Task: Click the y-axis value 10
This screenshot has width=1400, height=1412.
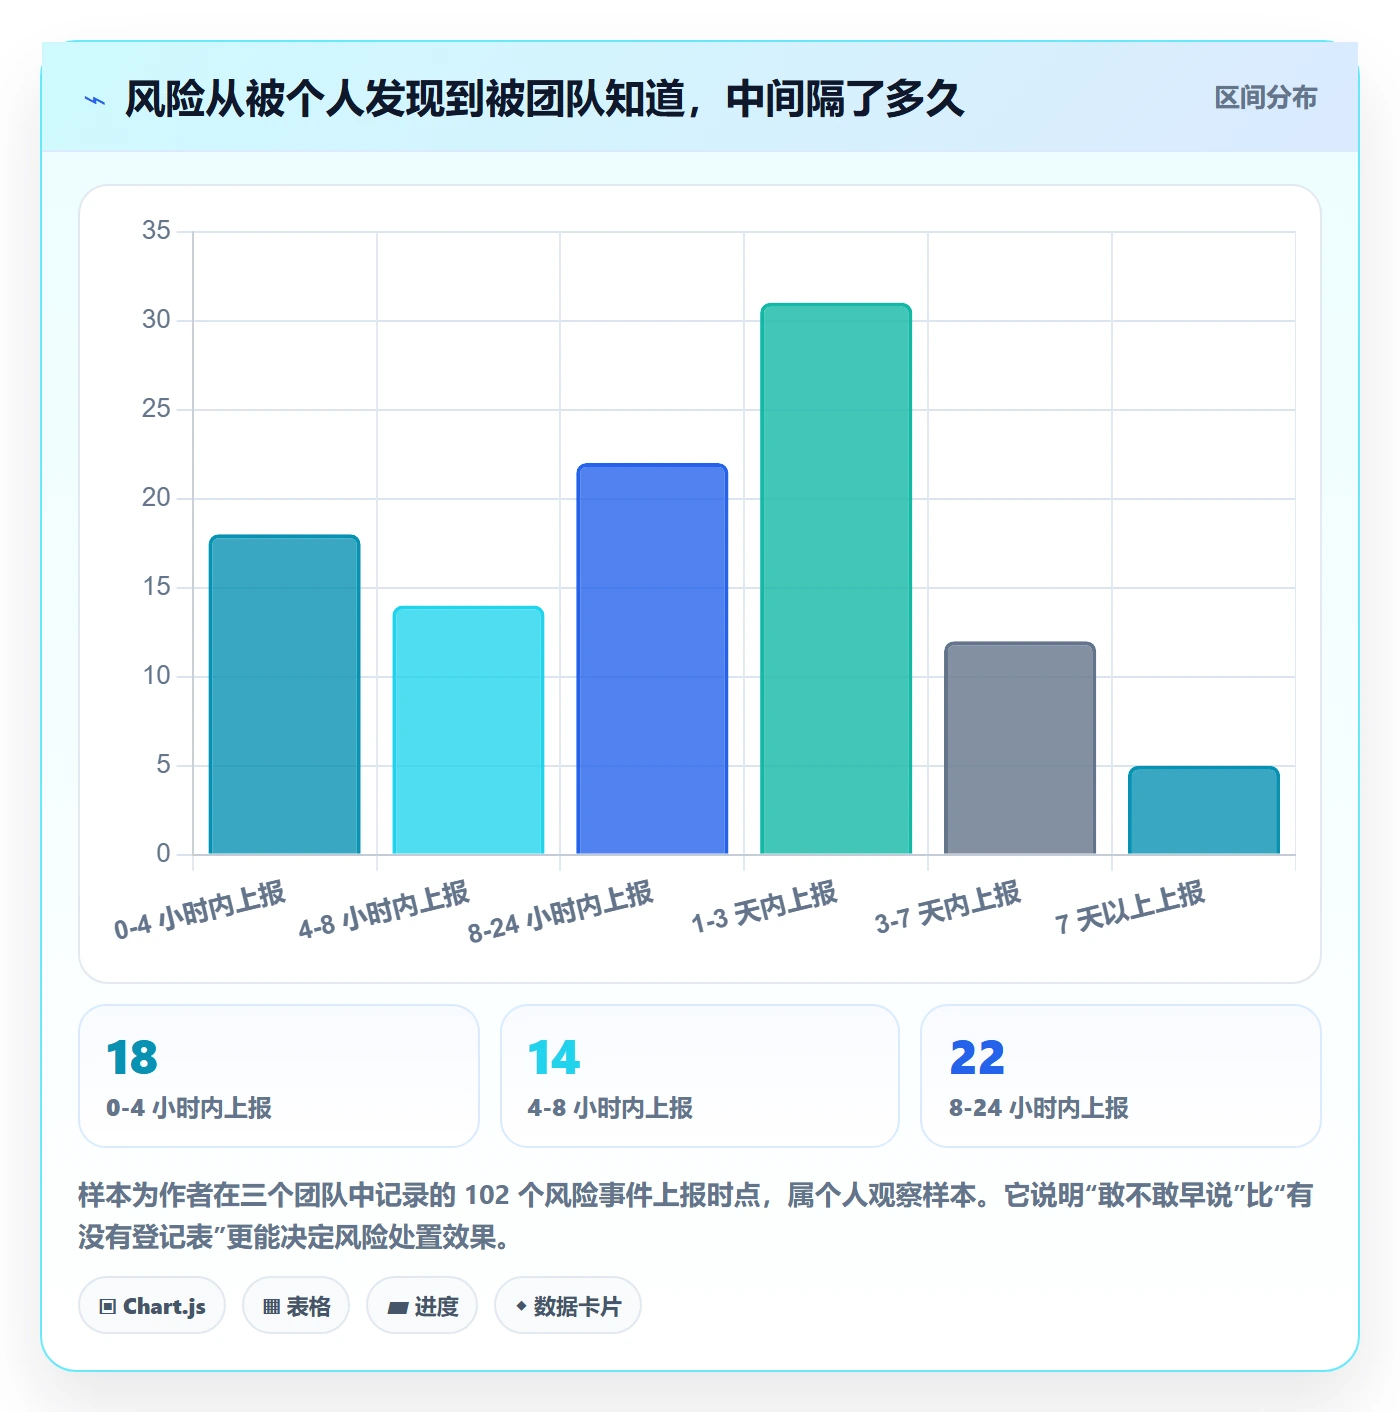Action: tap(156, 676)
